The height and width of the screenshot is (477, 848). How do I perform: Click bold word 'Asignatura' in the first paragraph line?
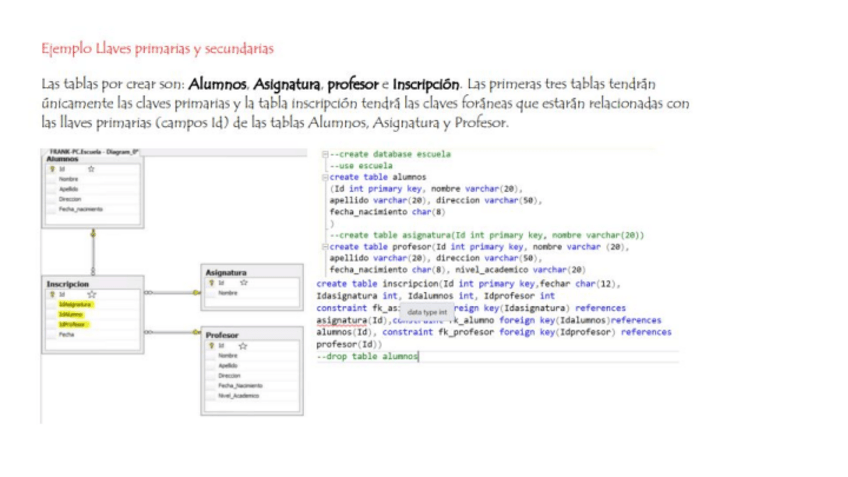tap(287, 84)
